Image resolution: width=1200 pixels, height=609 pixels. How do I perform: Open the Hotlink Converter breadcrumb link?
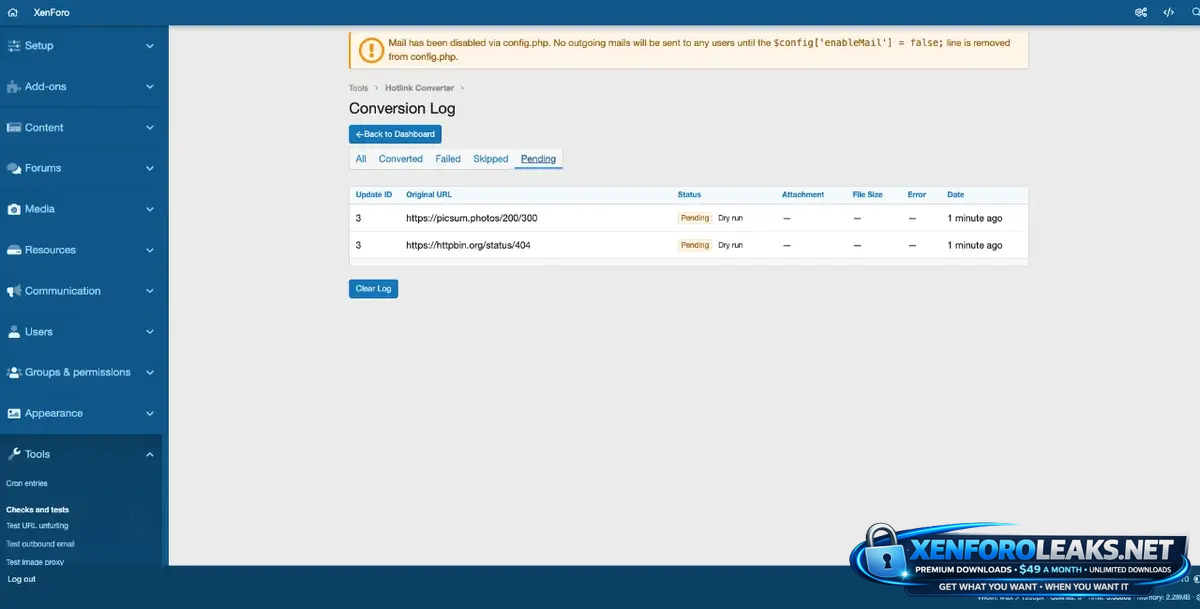[419, 88]
